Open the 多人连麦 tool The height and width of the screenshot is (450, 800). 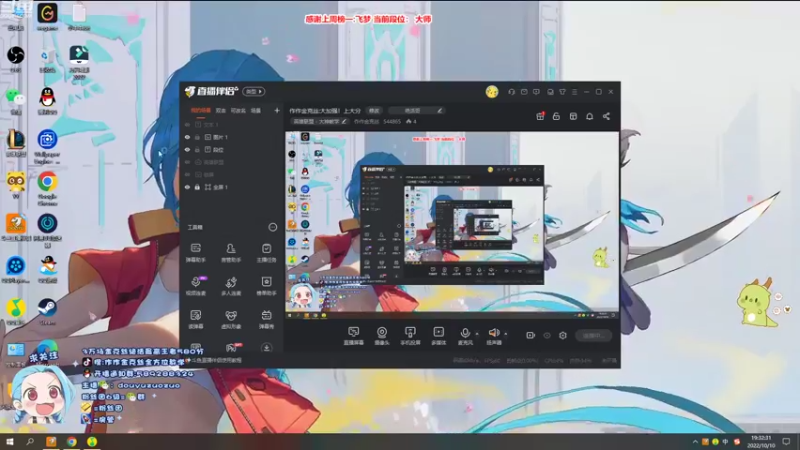click(231, 286)
